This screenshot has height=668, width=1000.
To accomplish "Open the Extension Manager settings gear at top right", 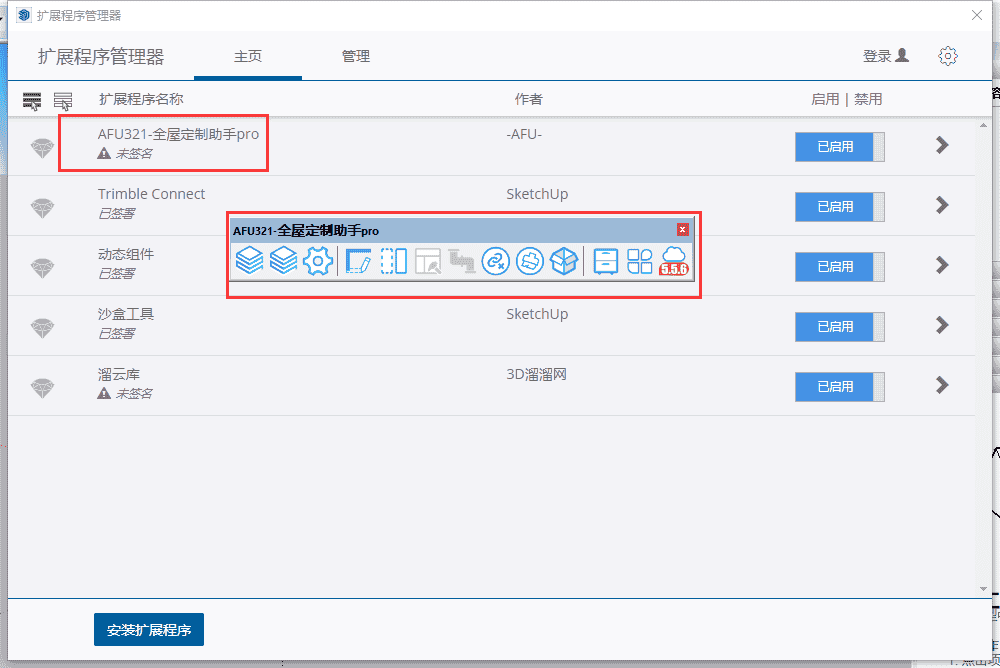I will (x=948, y=56).
